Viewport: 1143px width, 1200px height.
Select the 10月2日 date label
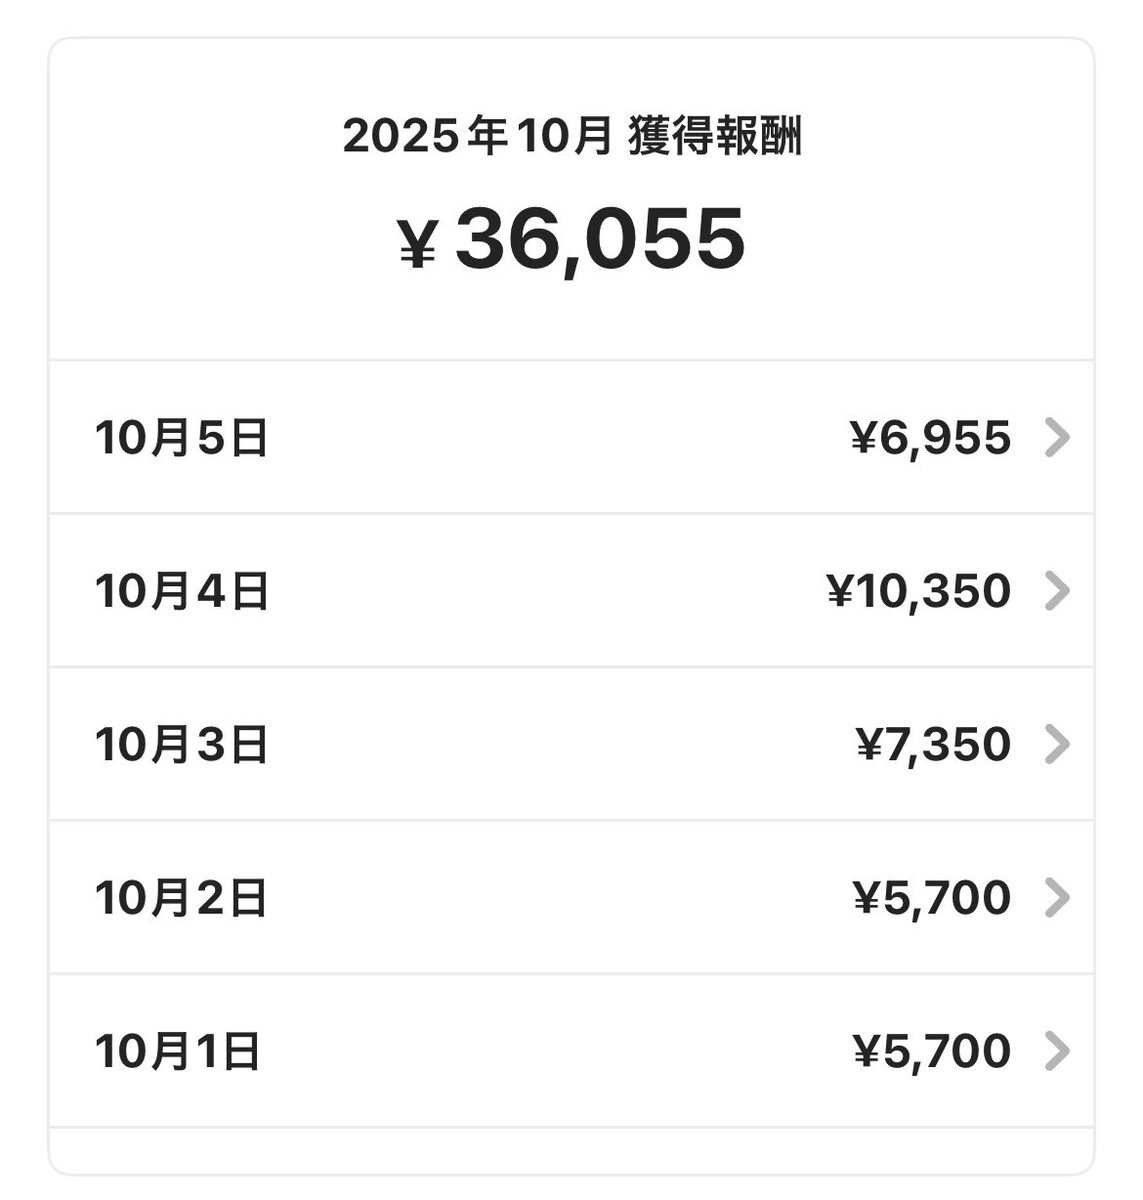tap(182, 897)
